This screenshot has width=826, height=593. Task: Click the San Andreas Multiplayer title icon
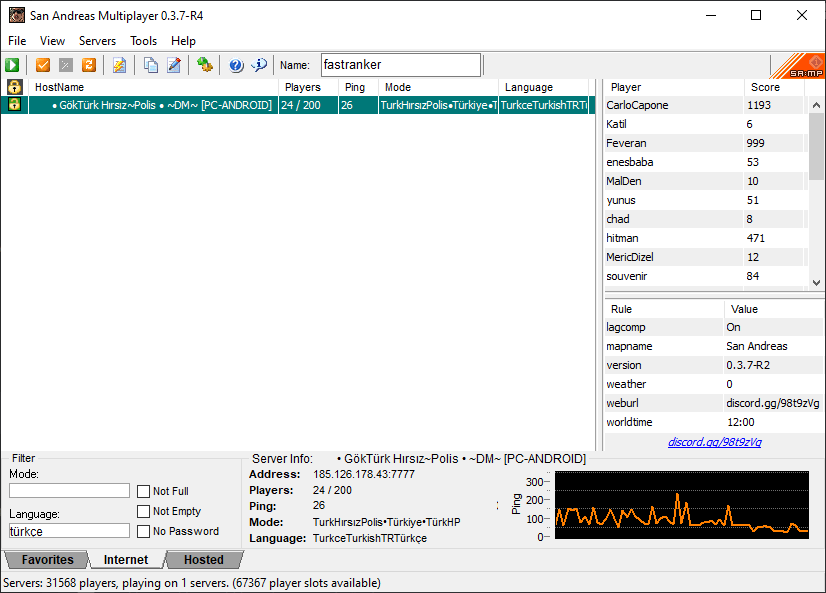17,15
